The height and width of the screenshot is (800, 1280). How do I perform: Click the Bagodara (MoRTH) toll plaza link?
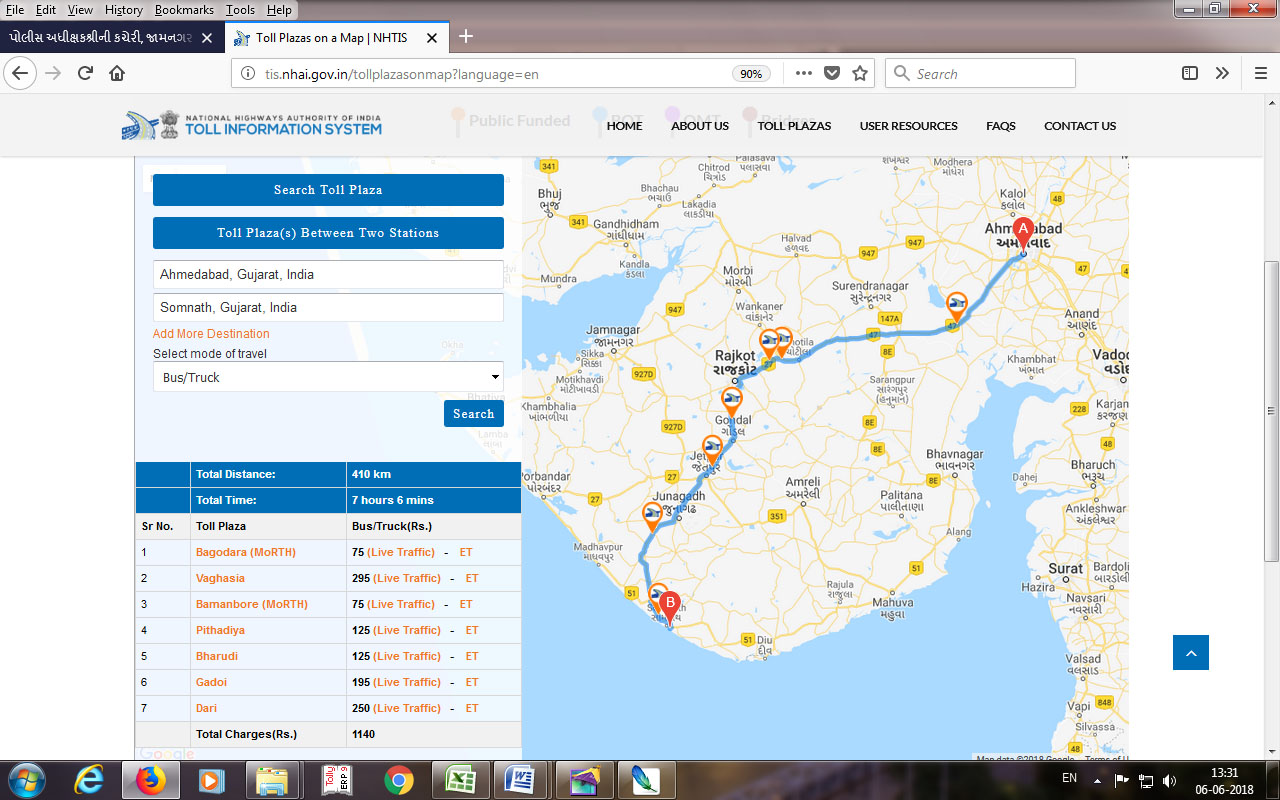click(x=245, y=552)
